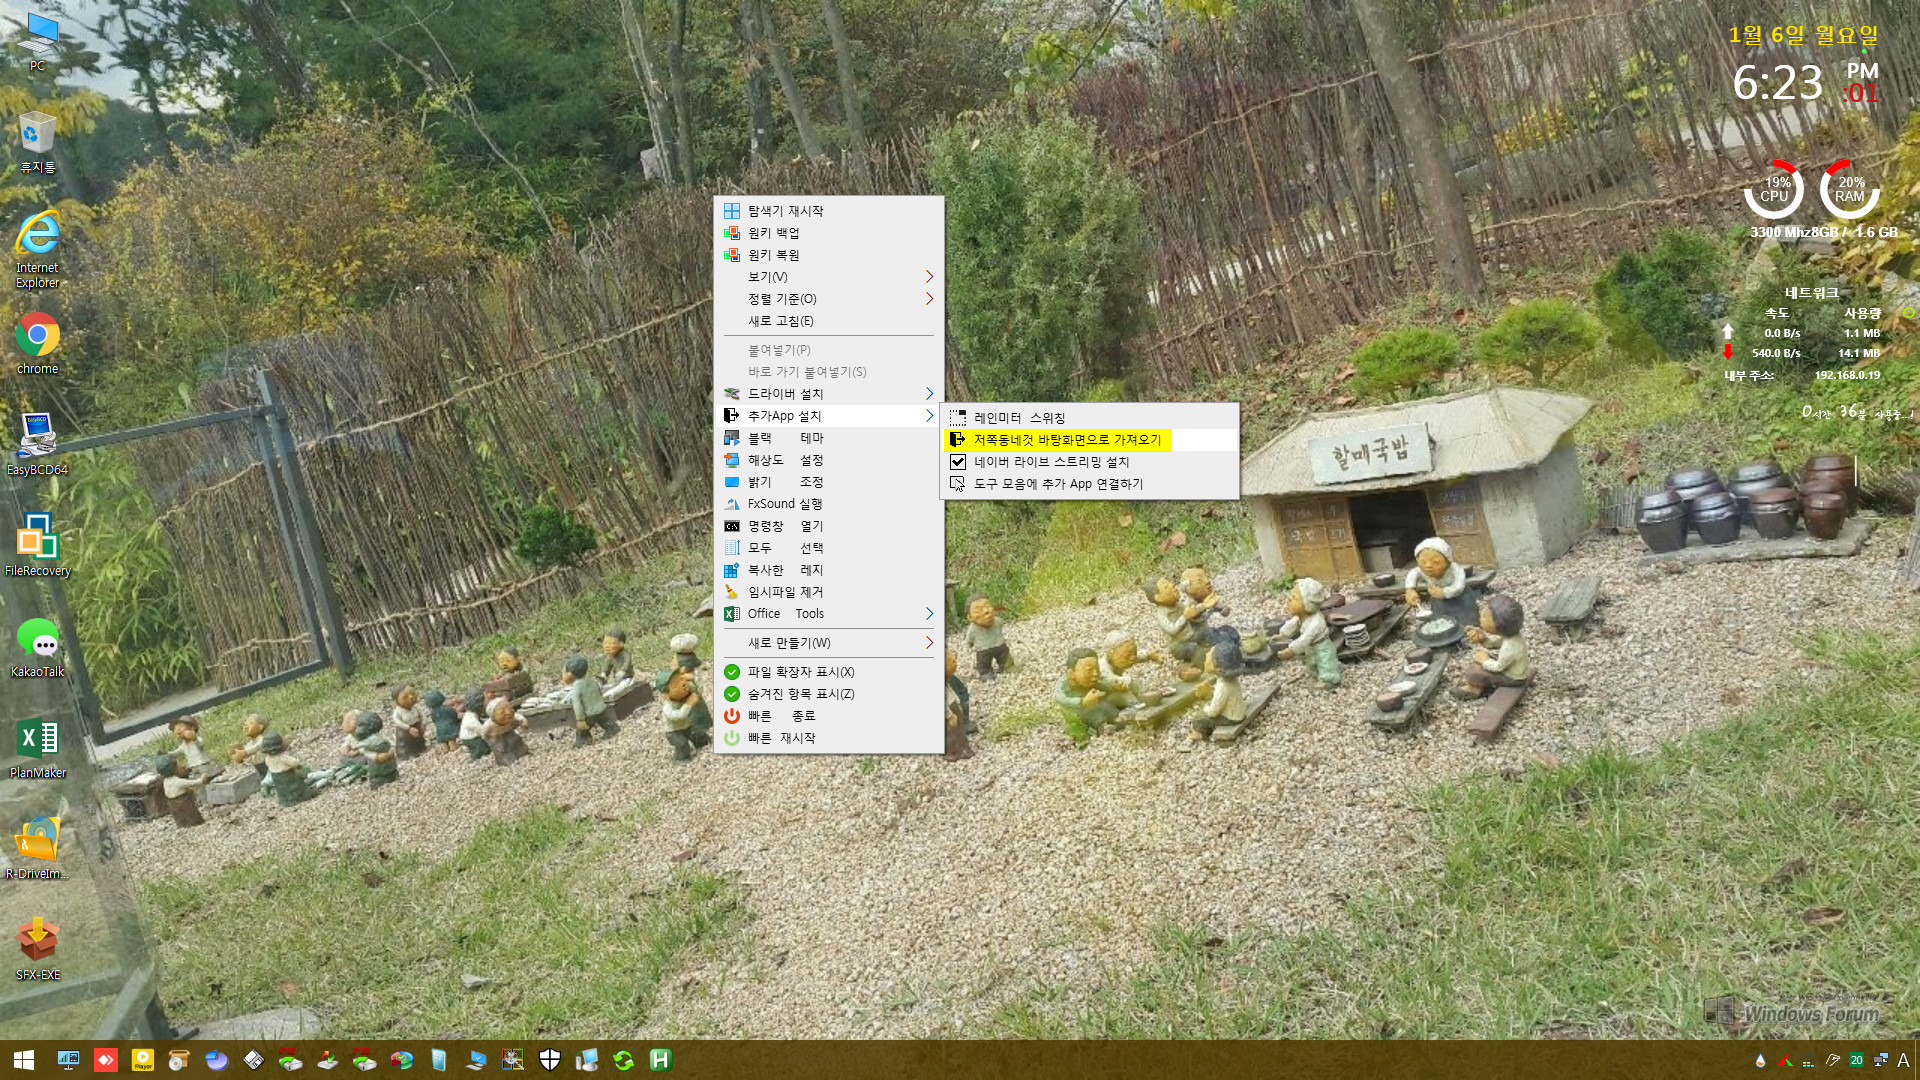Toggle 파일 확장자 표시(X) option
Image resolution: width=1920 pixels, height=1080 pixels.
[828, 672]
